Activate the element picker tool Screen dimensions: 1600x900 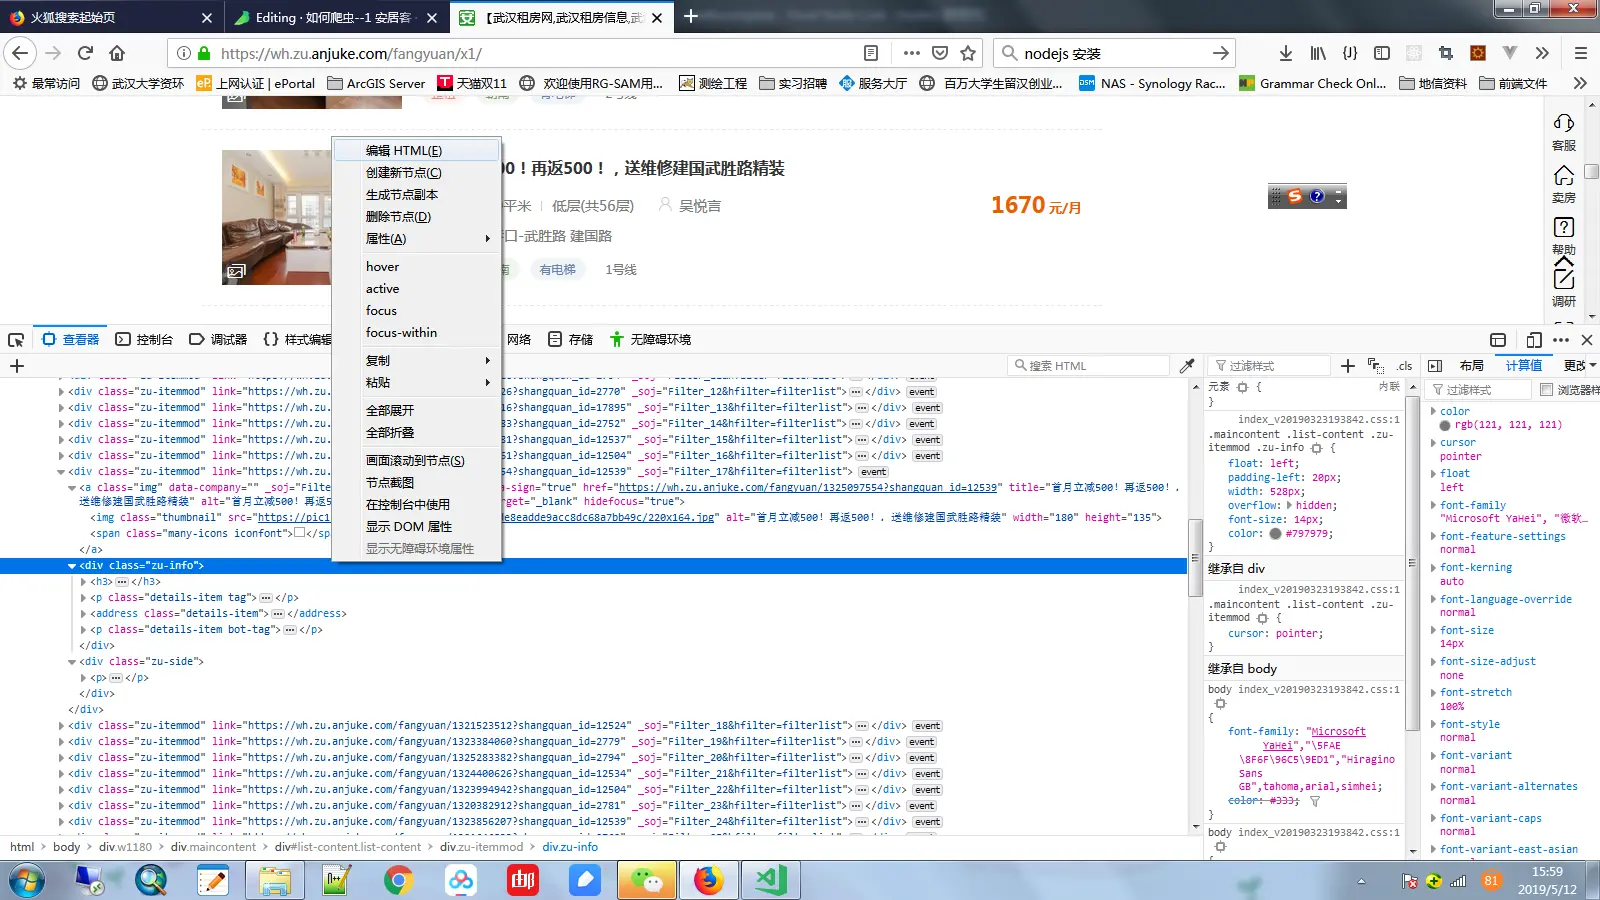point(16,339)
